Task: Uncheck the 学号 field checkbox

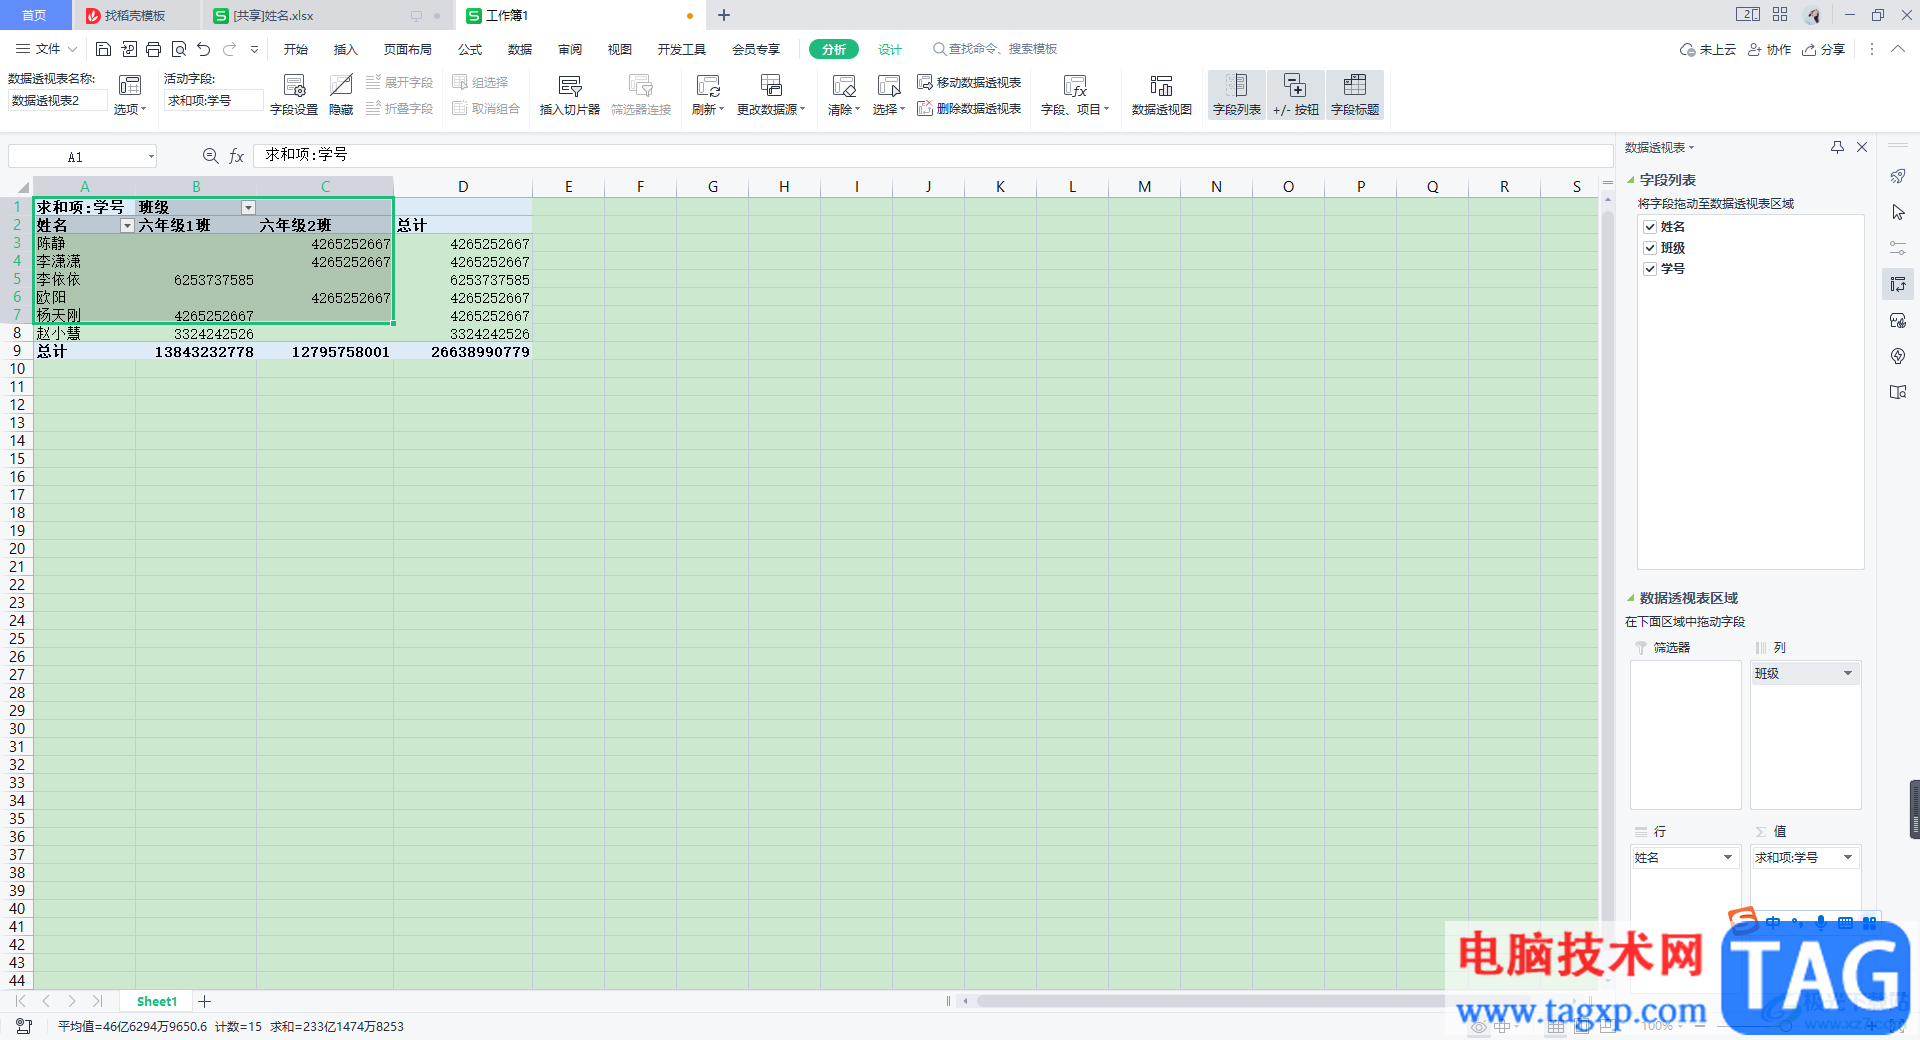Action: [1650, 269]
